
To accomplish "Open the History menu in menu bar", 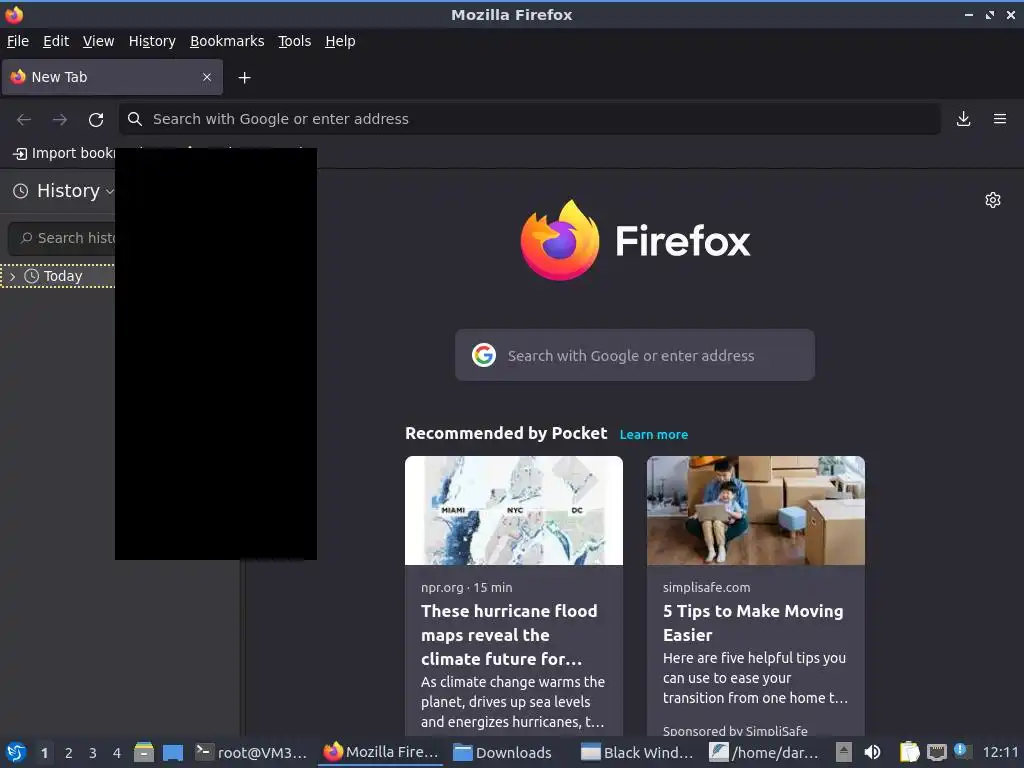I will coord(152,41).
